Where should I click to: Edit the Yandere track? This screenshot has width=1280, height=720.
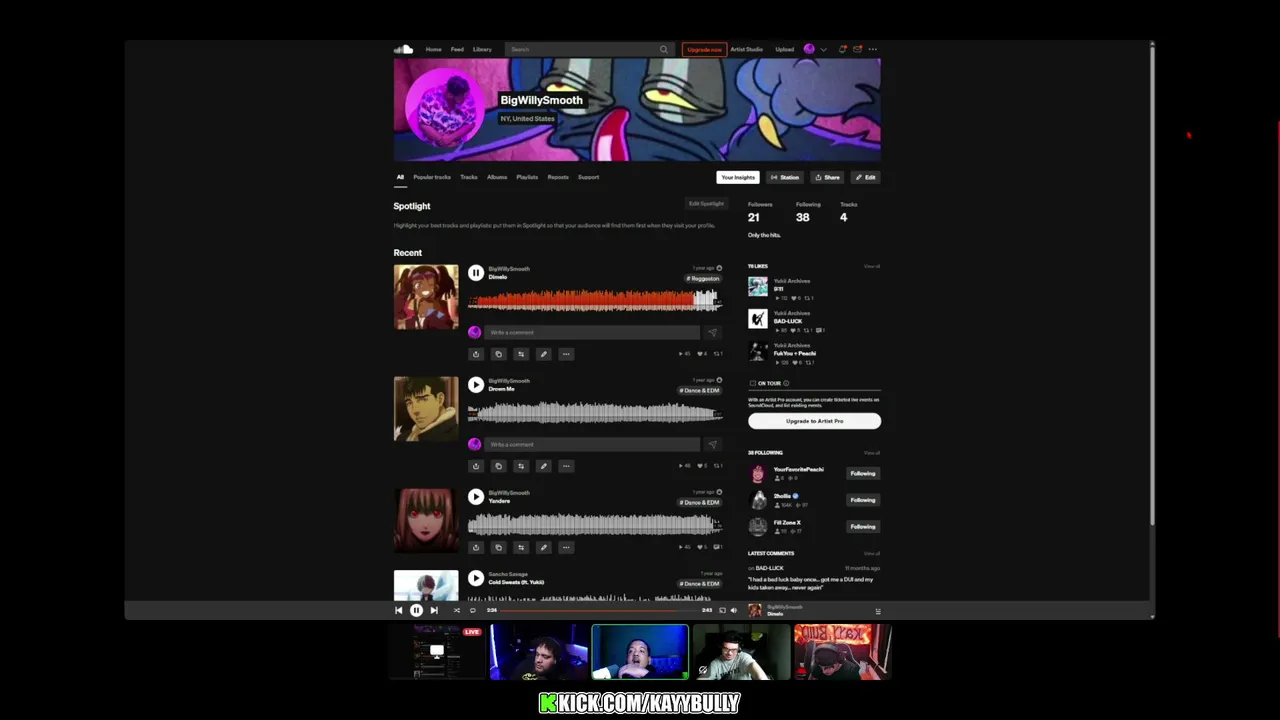click(543, 548)
